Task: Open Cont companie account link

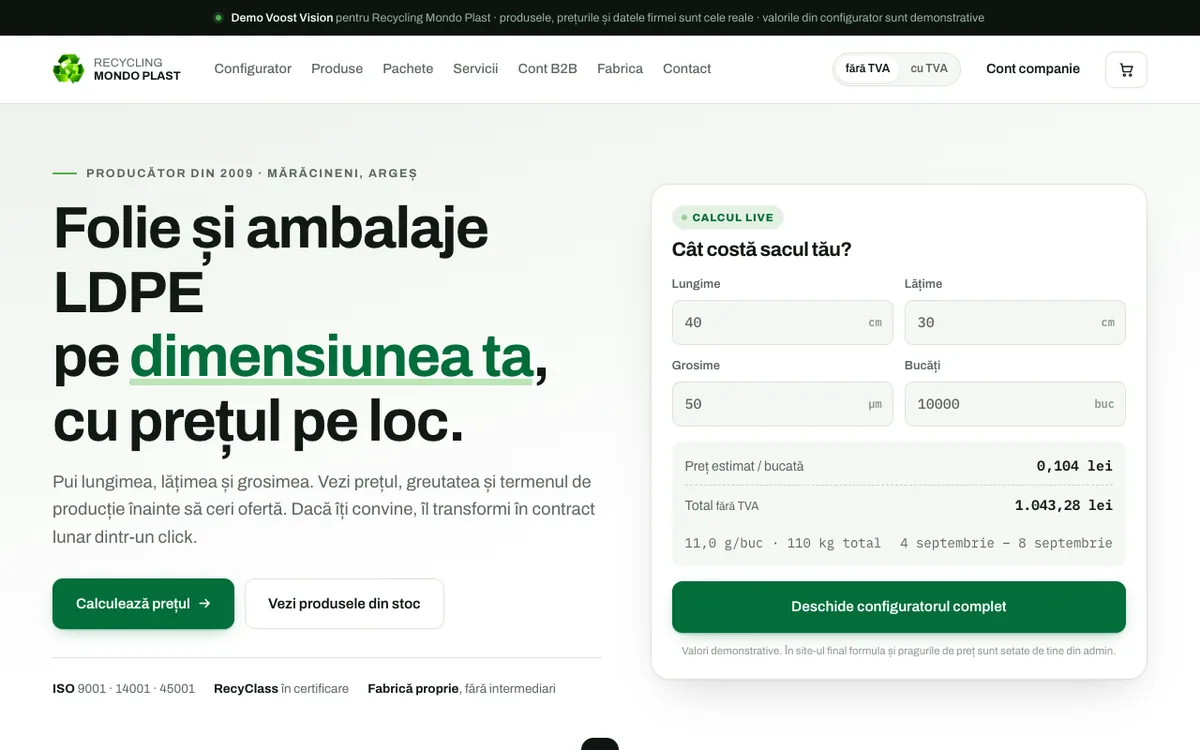Action: coord(1033,69)
